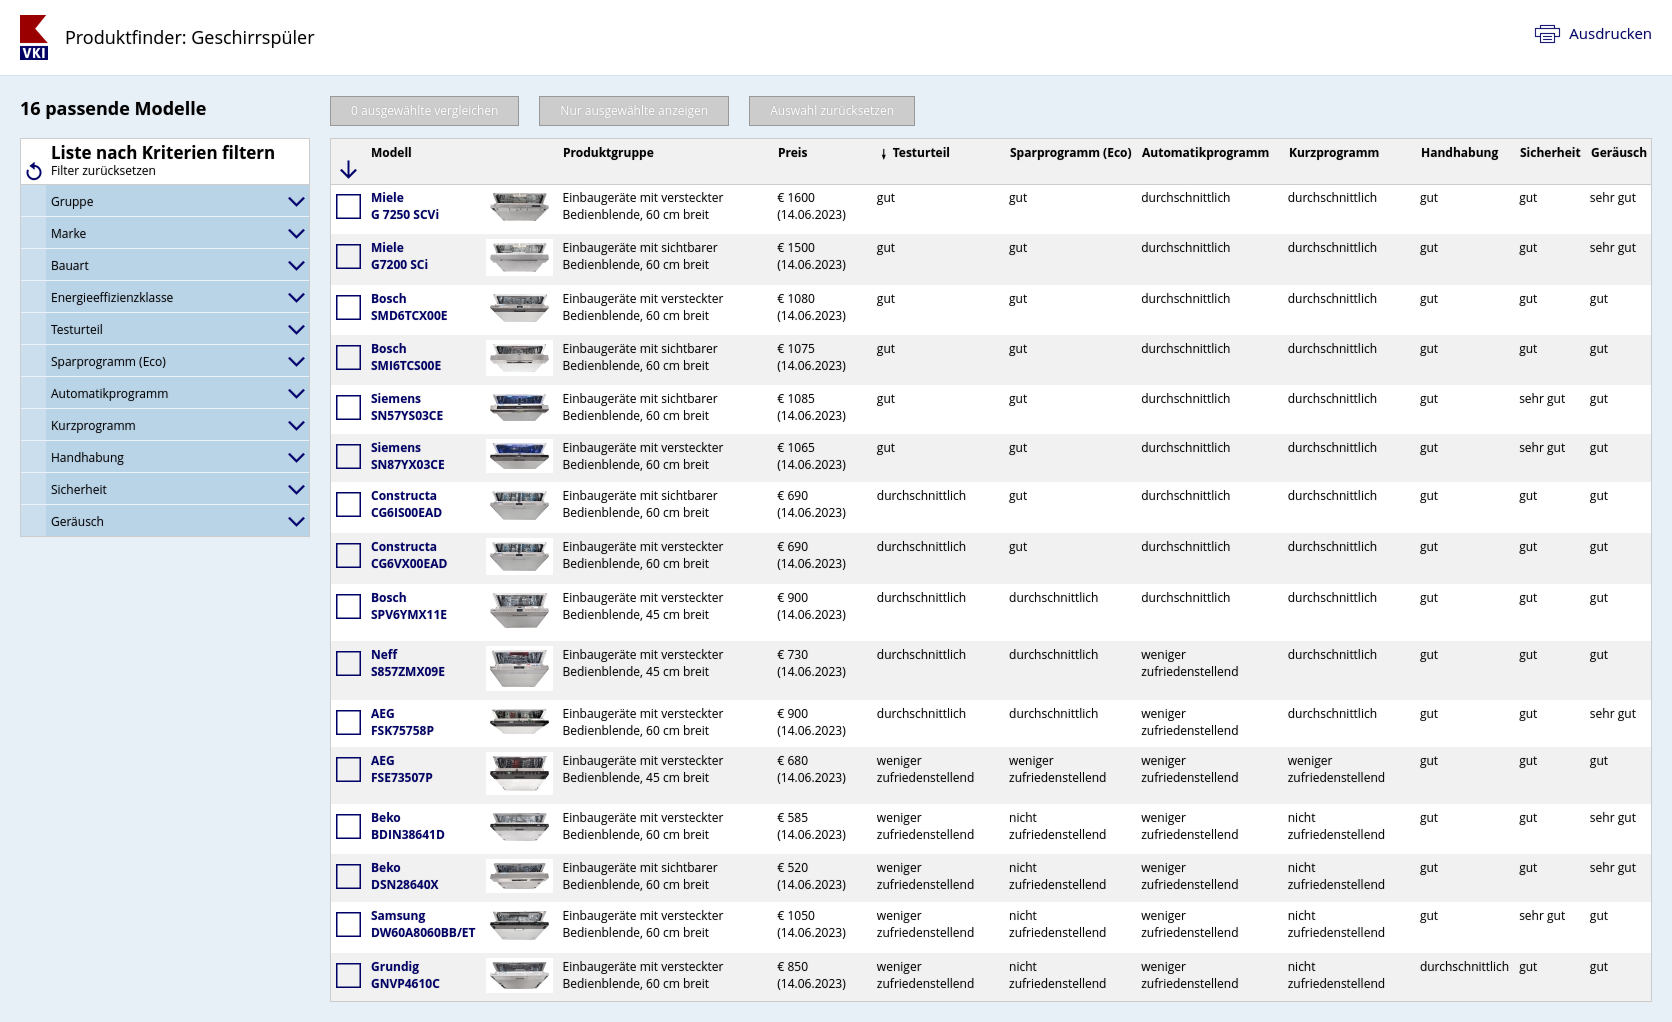The image size is (1672, 1022).
Task: Select the Constructa CG6IS00EAD checkbox
Action: pyautogui.click(x=348, y=504)
